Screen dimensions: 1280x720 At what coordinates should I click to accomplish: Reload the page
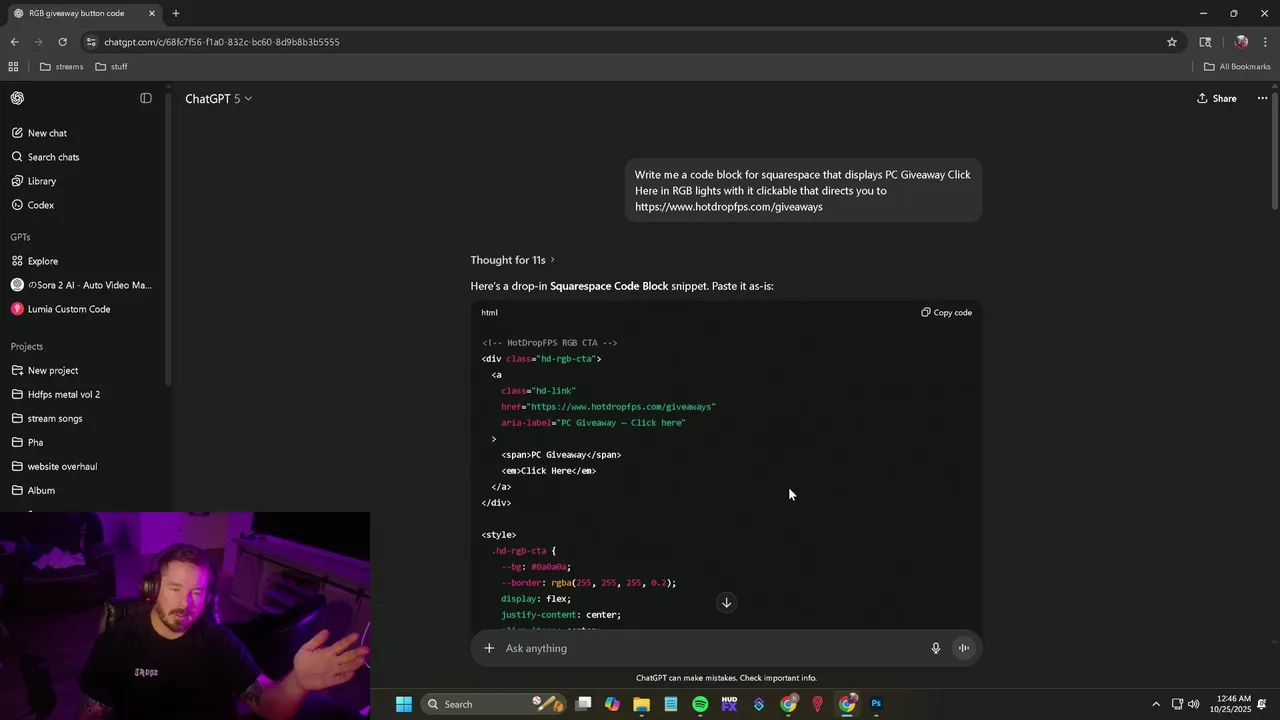[62, 42]
